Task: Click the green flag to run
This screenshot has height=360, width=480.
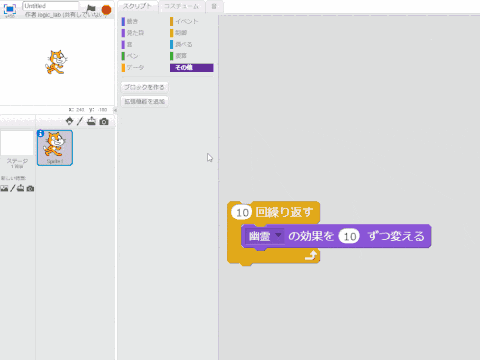Action: tap(91, 9)
